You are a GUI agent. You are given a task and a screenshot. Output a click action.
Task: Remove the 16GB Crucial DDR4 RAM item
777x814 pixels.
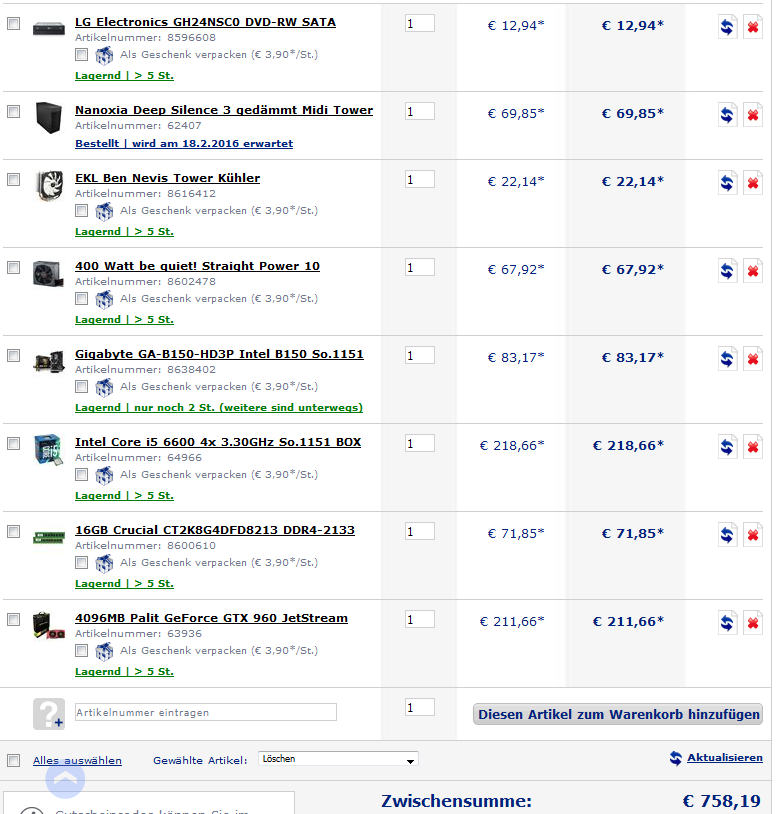[x=753, y=535]
